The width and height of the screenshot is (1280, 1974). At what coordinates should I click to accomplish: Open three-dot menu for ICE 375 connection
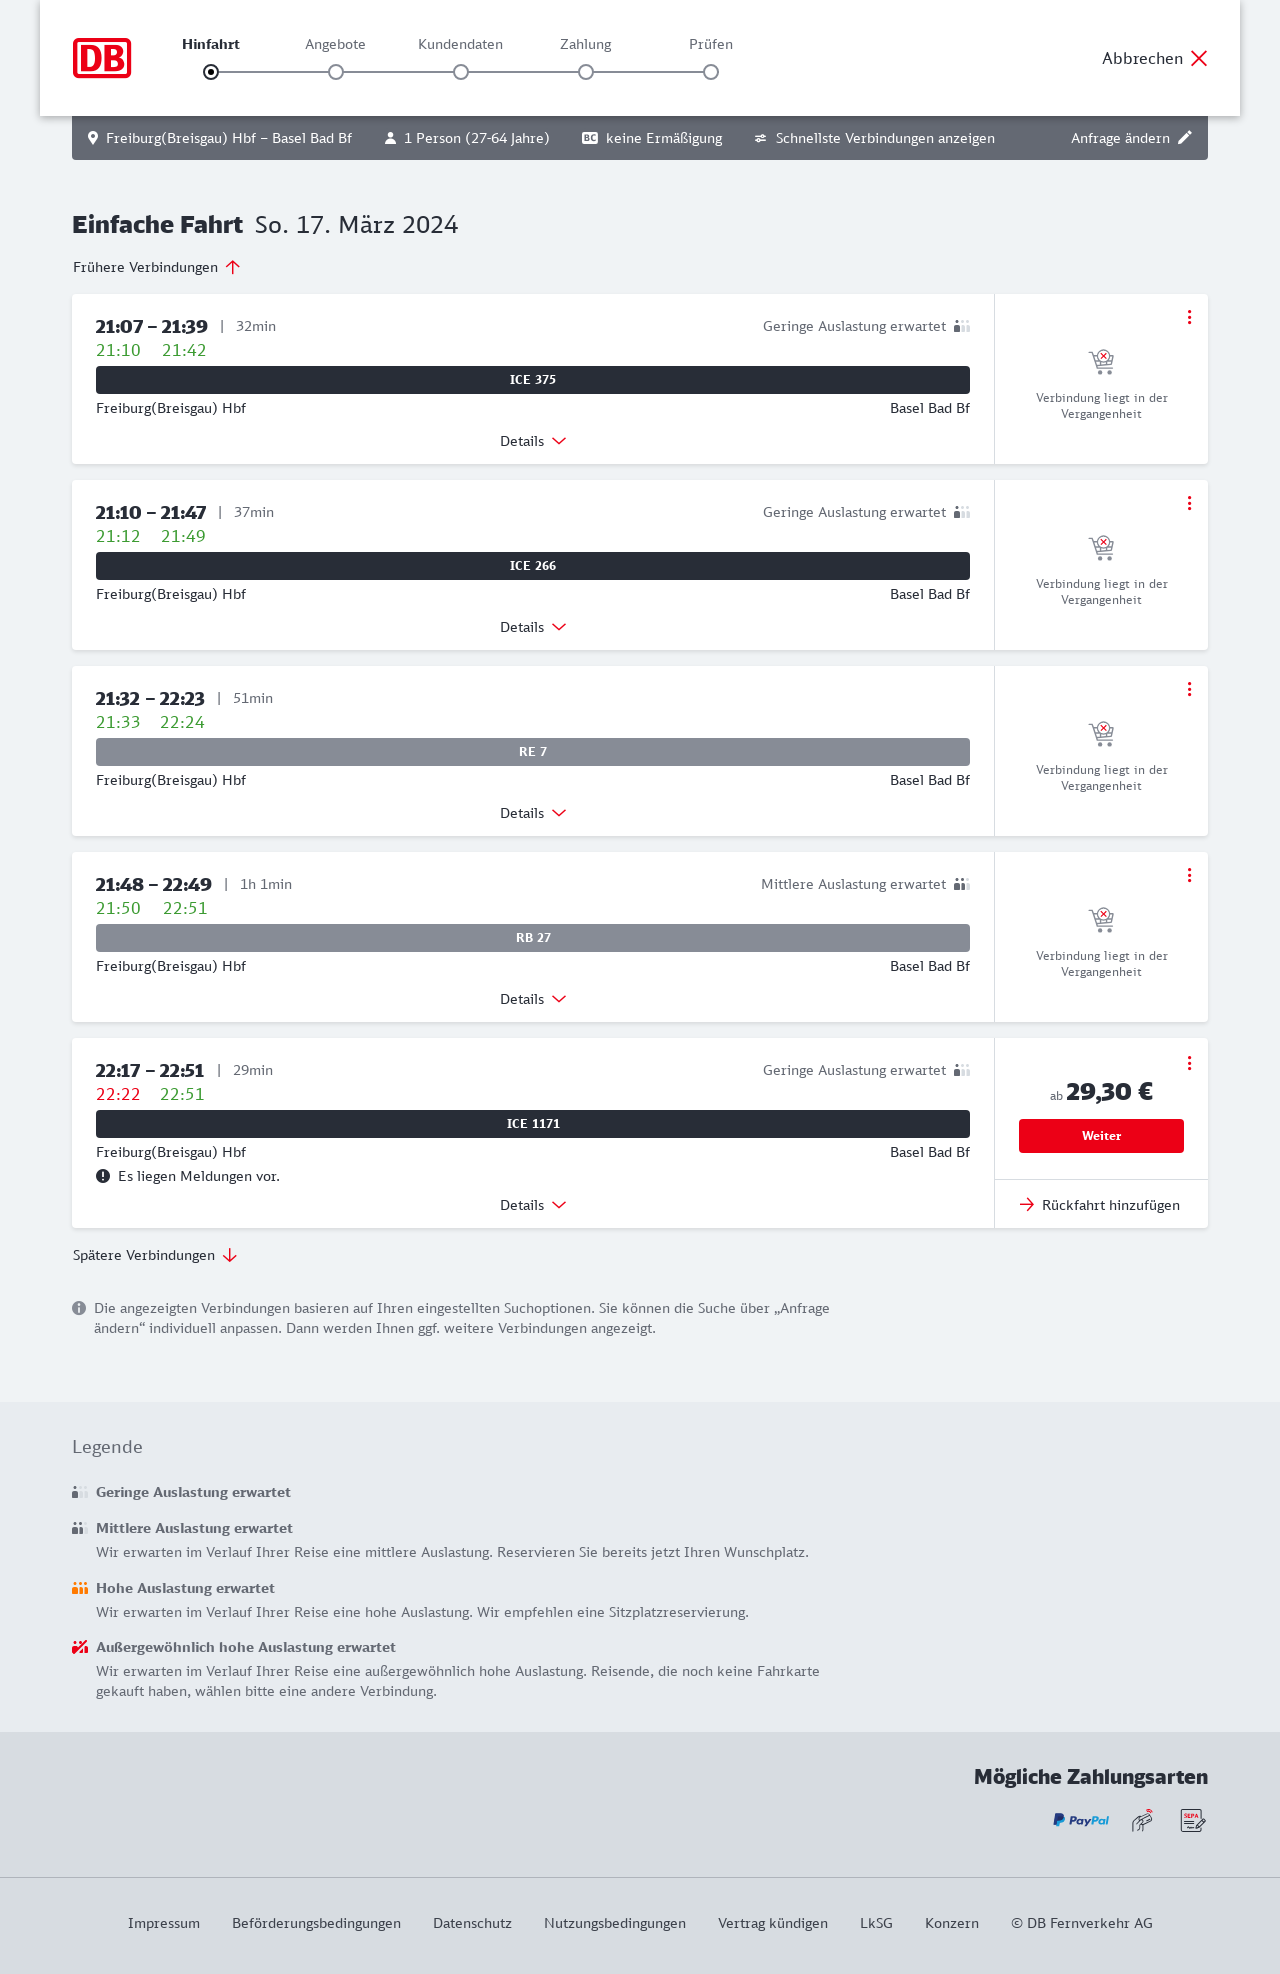tap(1189, 317)
